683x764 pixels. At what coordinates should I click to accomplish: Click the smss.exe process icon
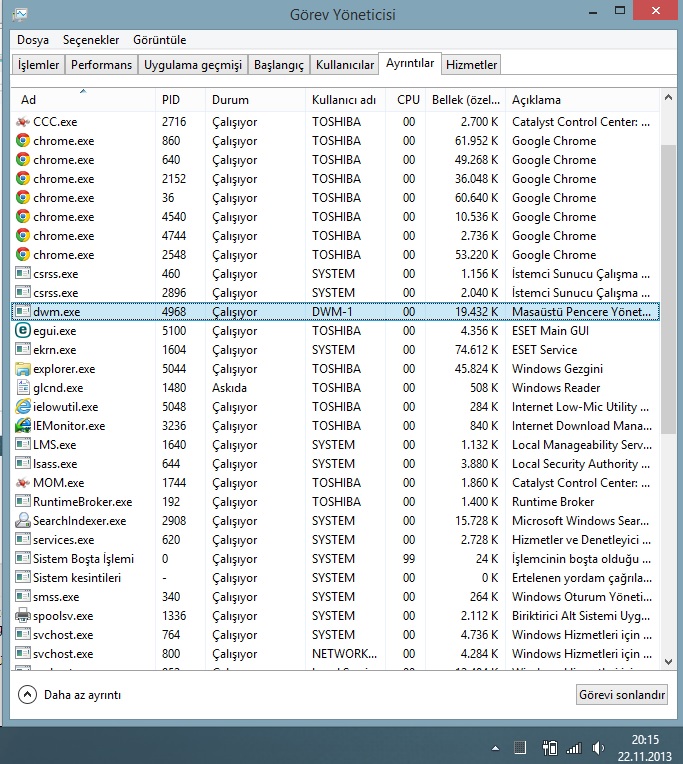coord(23,597)
